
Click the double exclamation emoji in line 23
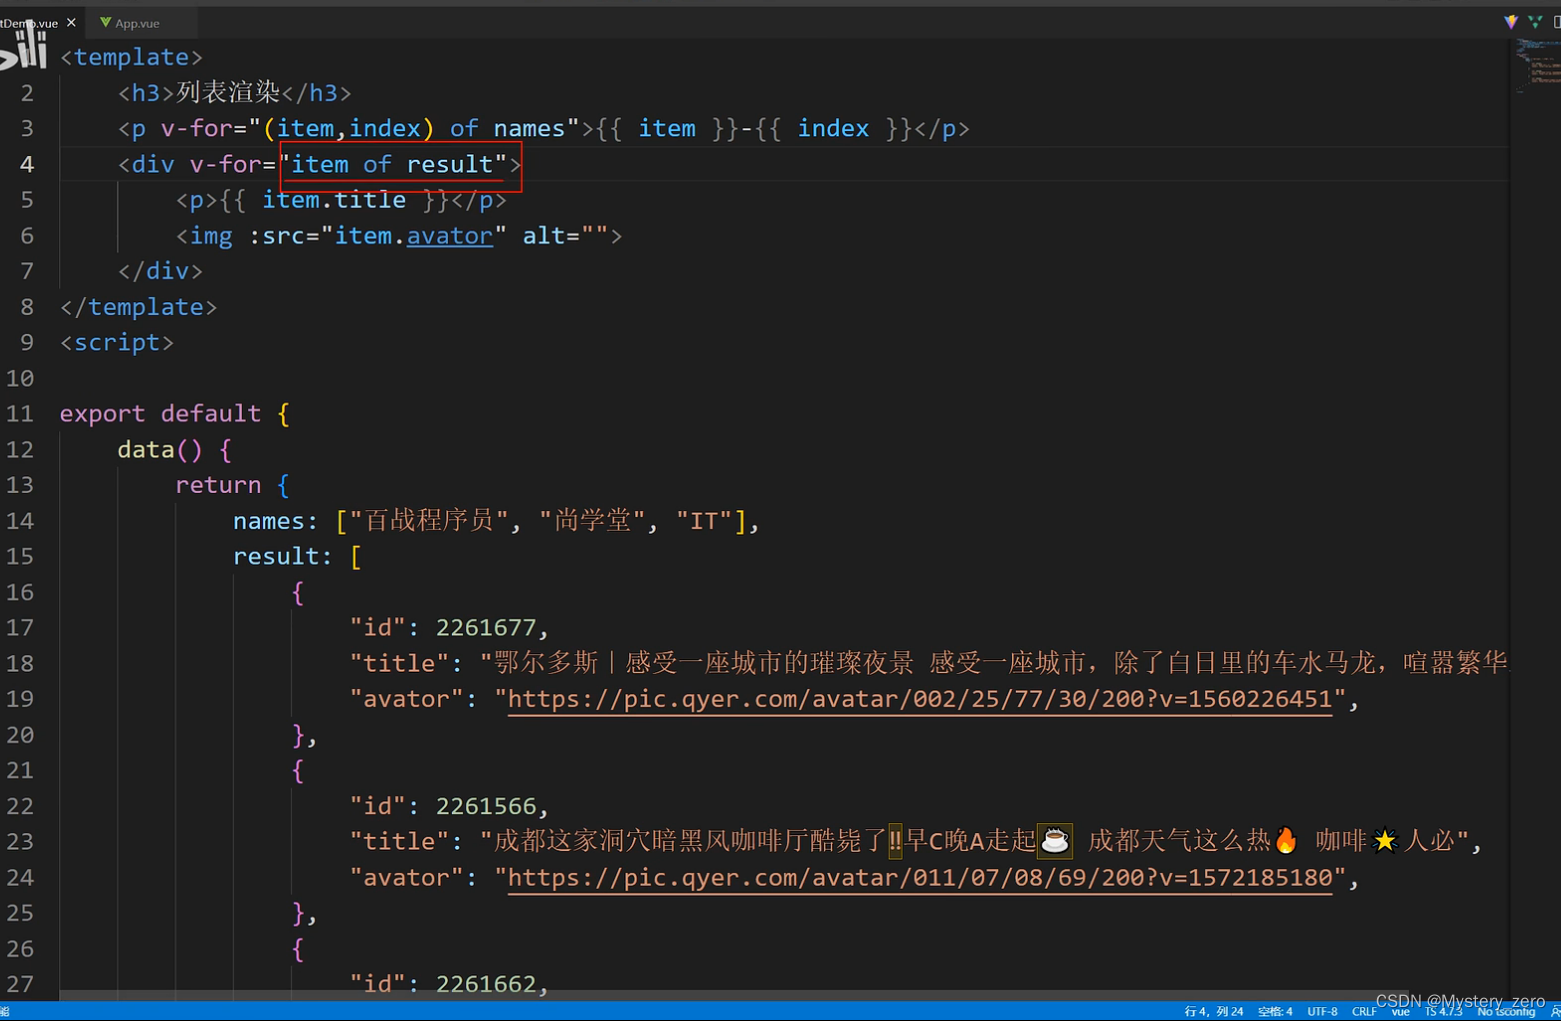(x=895, y=841)
